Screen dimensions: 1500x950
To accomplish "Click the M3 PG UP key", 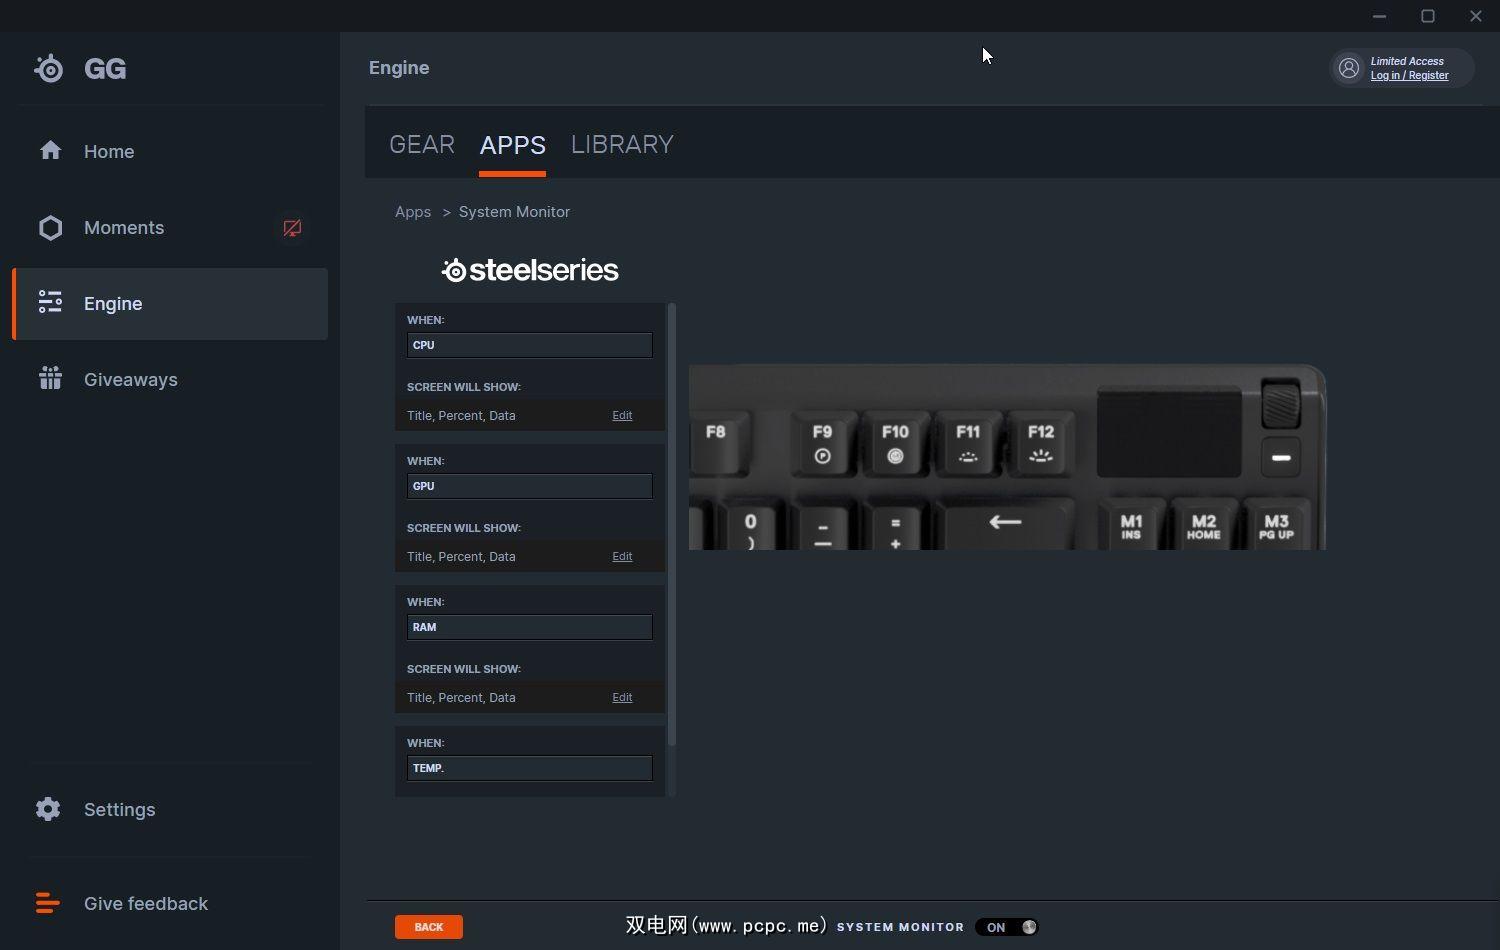I will coord(1277,525).
